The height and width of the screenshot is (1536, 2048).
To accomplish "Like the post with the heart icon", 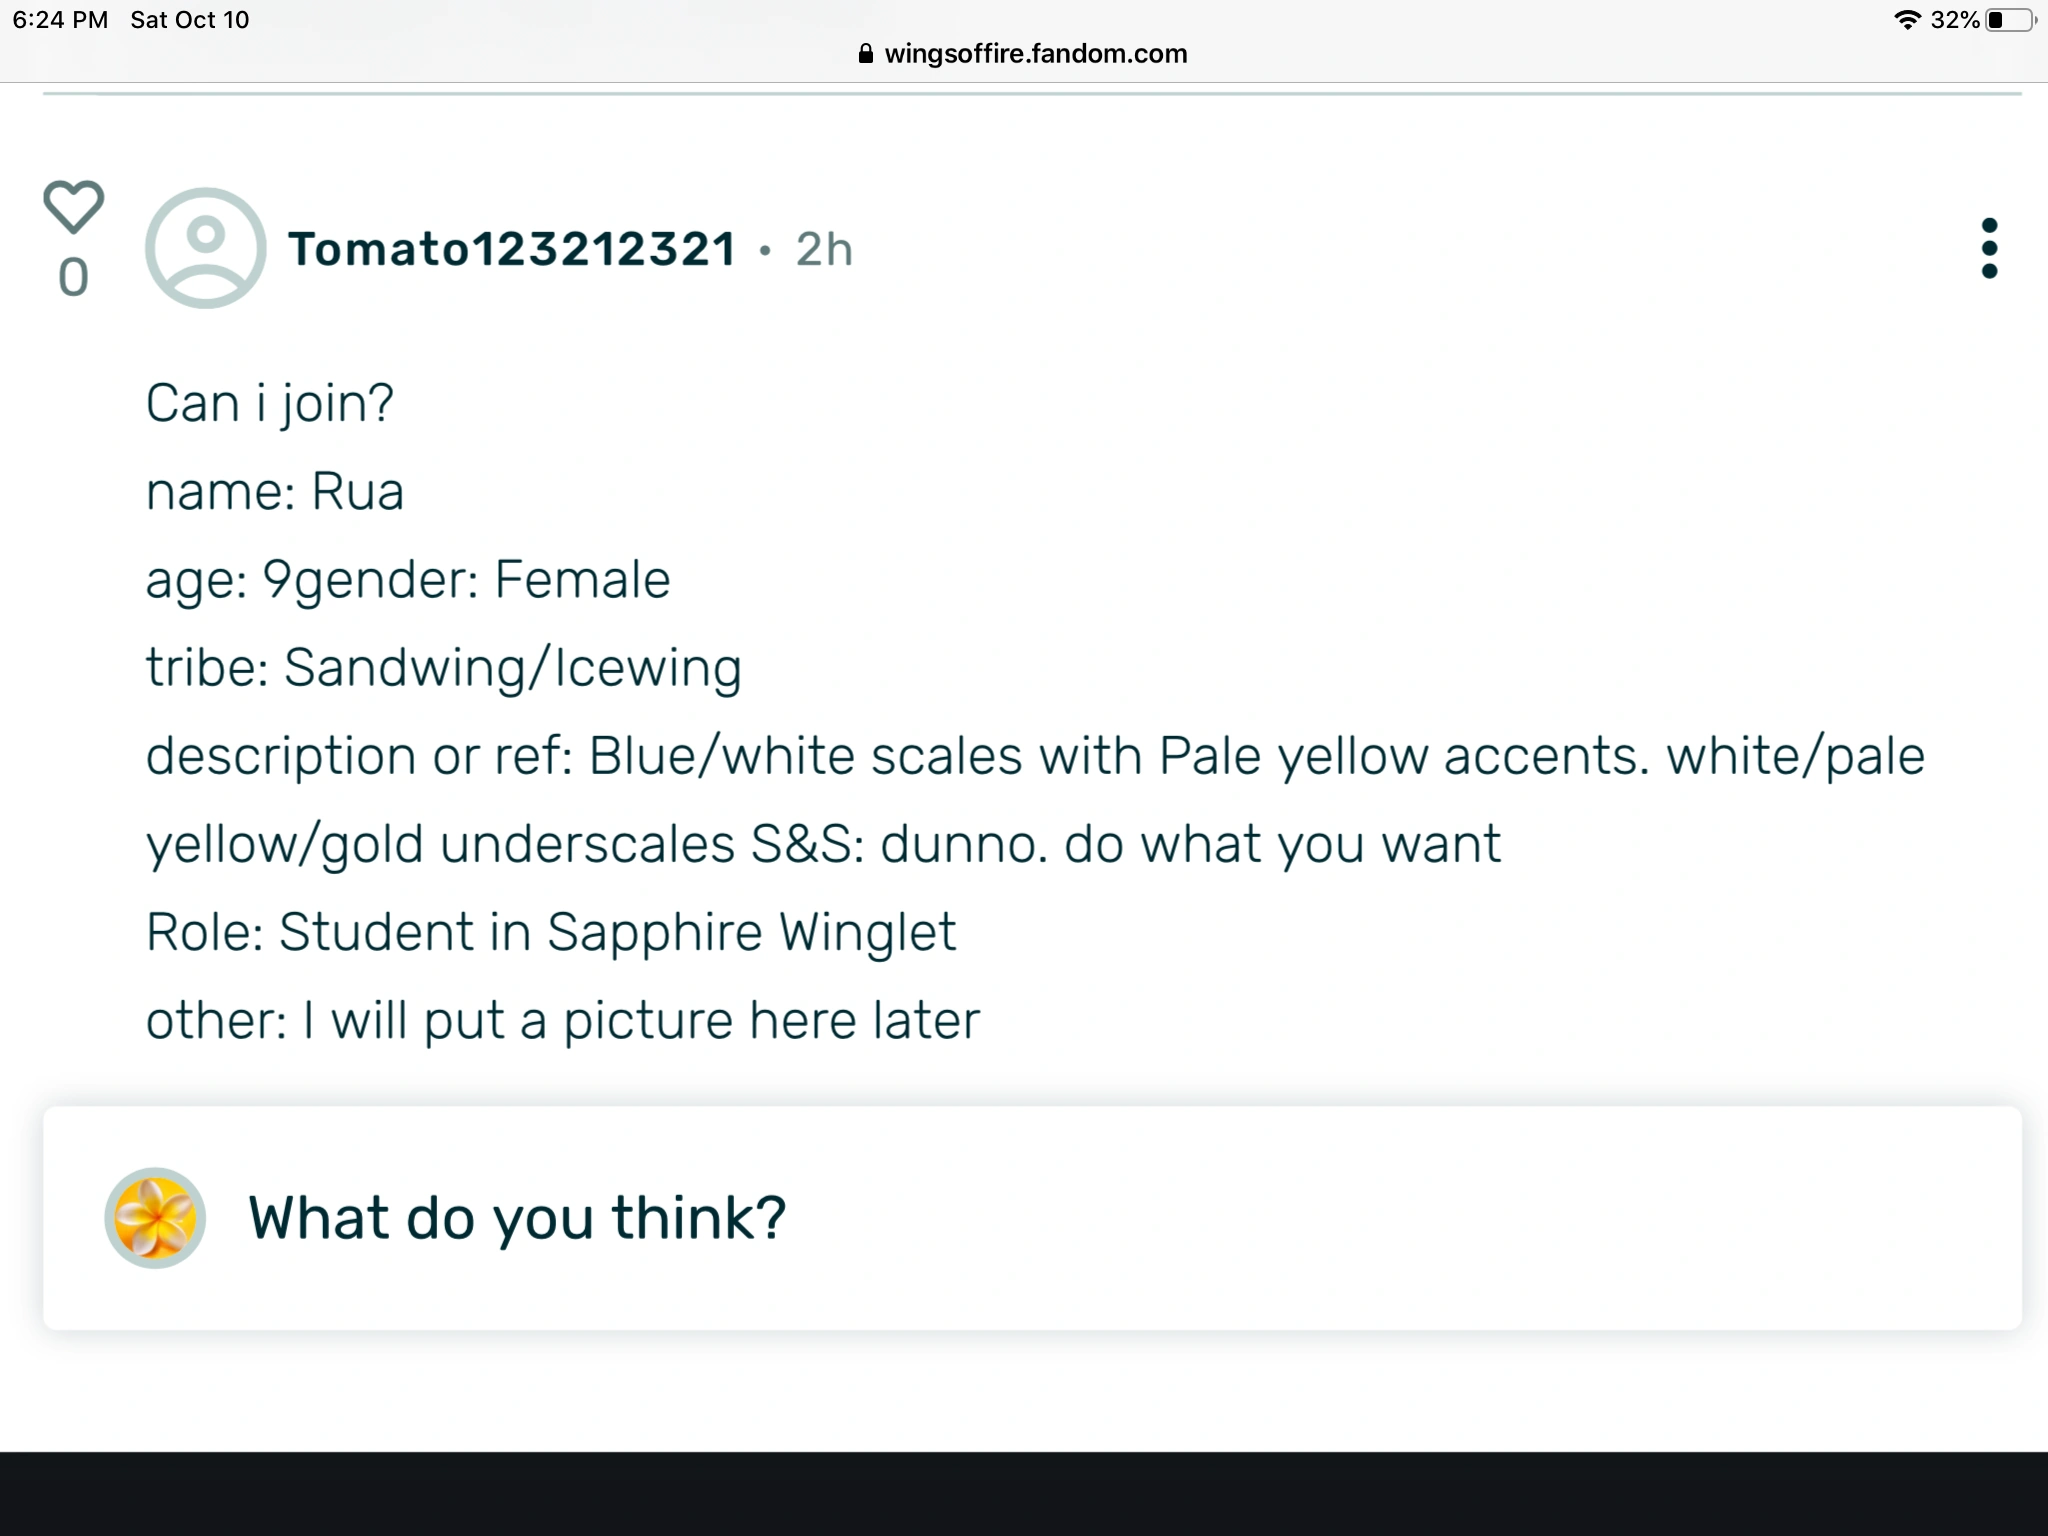I will tap(73, 206).
